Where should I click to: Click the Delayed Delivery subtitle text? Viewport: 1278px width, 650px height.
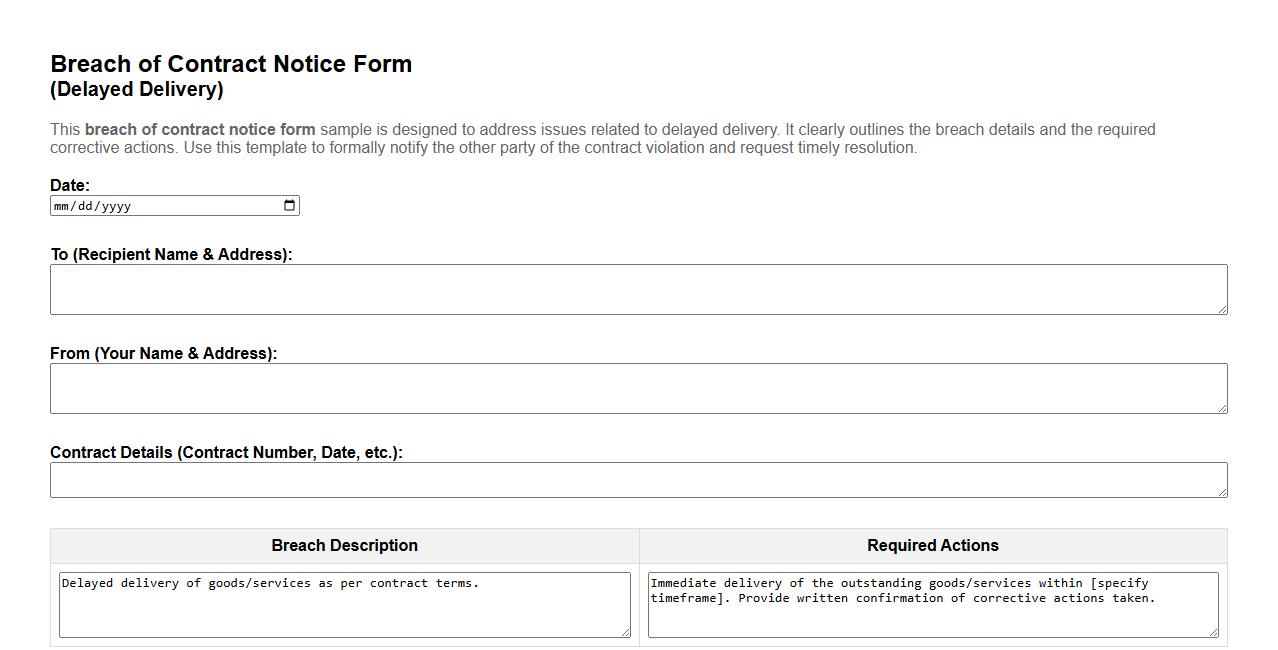point(137,89)
